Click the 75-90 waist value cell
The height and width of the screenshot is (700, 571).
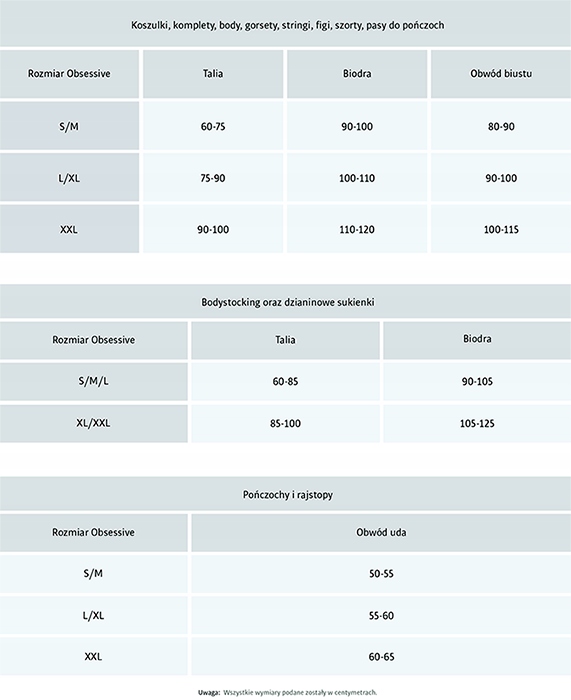[x=213, y=178]
